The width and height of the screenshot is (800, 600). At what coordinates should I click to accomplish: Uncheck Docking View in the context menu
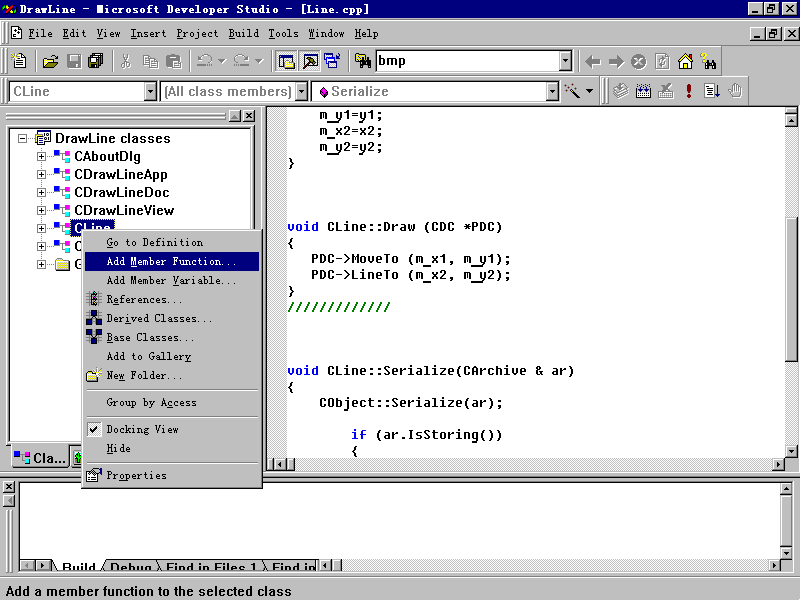(x=172, y=430)
